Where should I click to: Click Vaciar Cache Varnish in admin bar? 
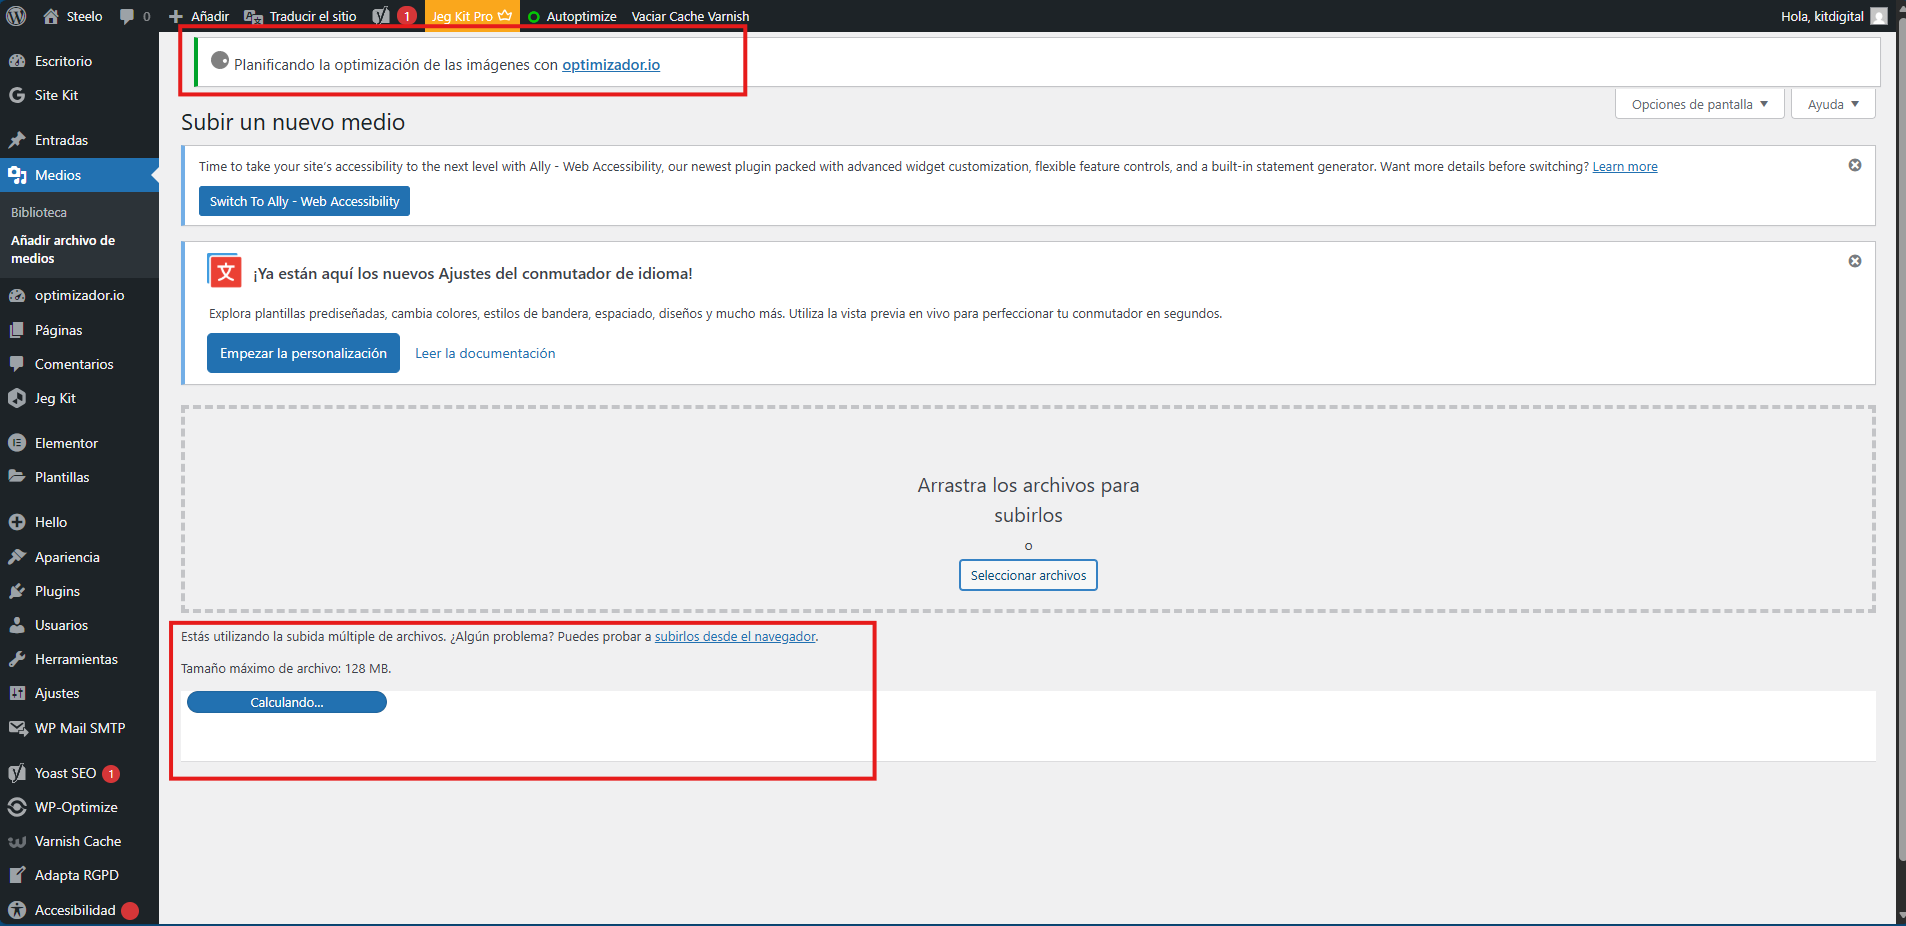pos(690,16)
